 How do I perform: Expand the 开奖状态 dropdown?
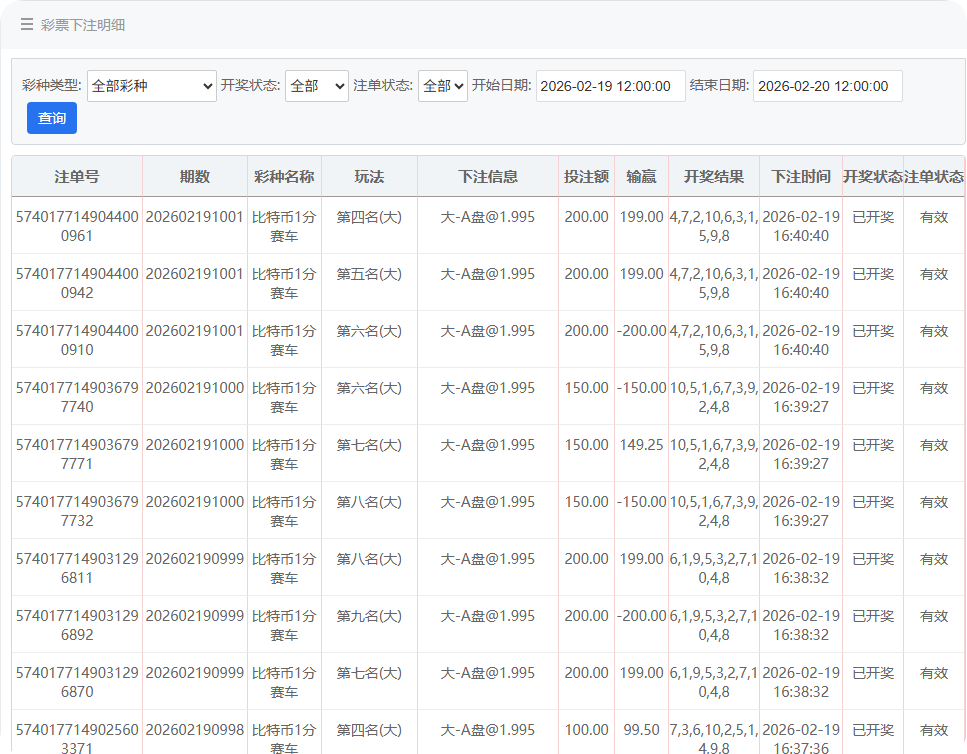click(x=316, y=86)
